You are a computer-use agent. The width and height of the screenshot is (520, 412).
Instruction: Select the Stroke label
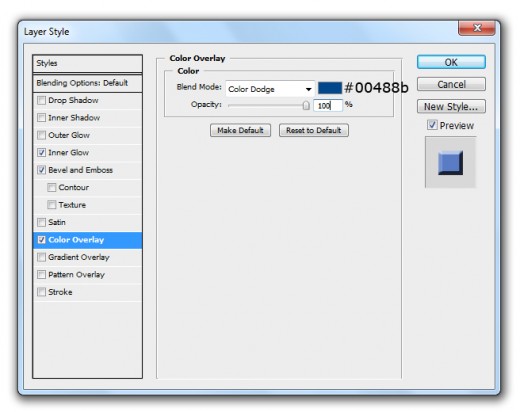click(x=60, y=292)
